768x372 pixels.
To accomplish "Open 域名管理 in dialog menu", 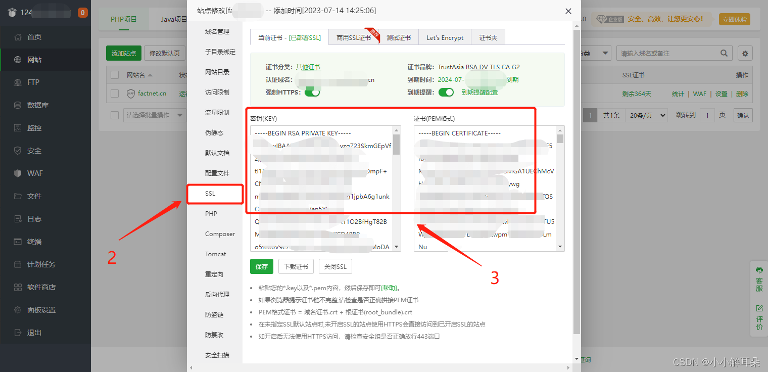I will (216, 31).
